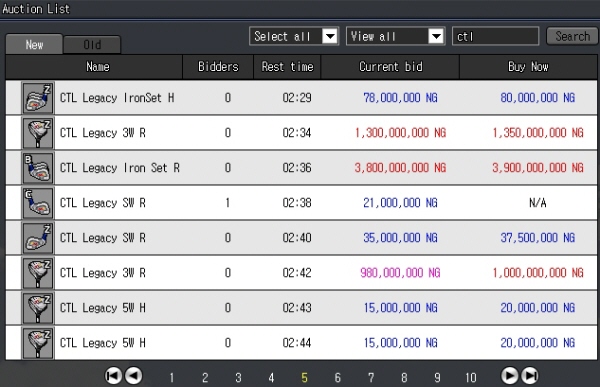This screenshot has height=387, width=600.
Task: Jump to the last page of results
Action: [530, 376]
